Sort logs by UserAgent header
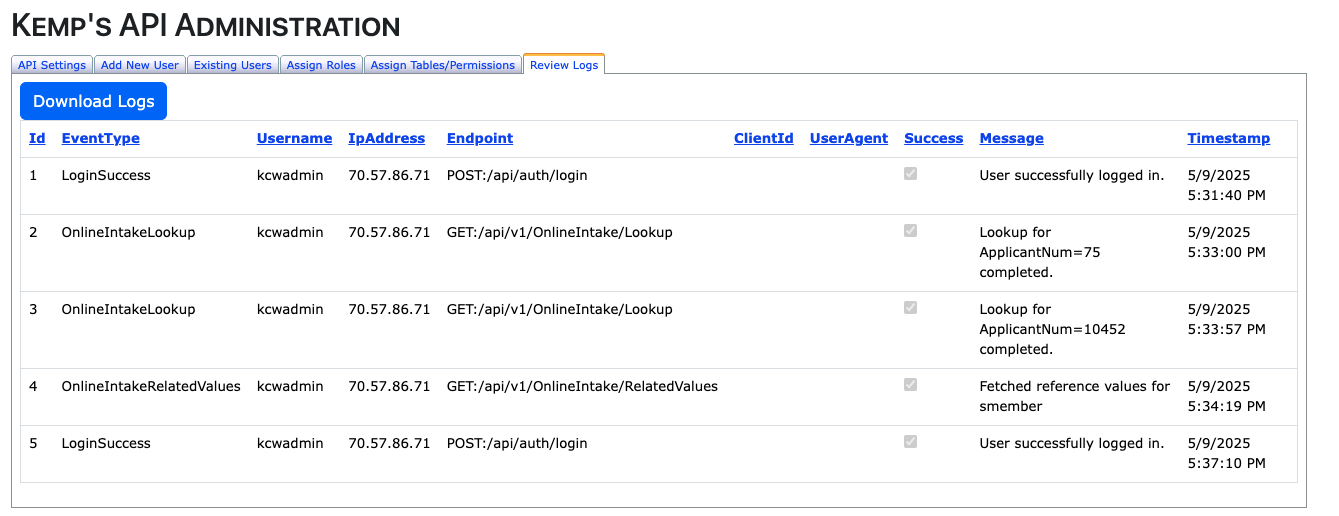 [848, 139]
